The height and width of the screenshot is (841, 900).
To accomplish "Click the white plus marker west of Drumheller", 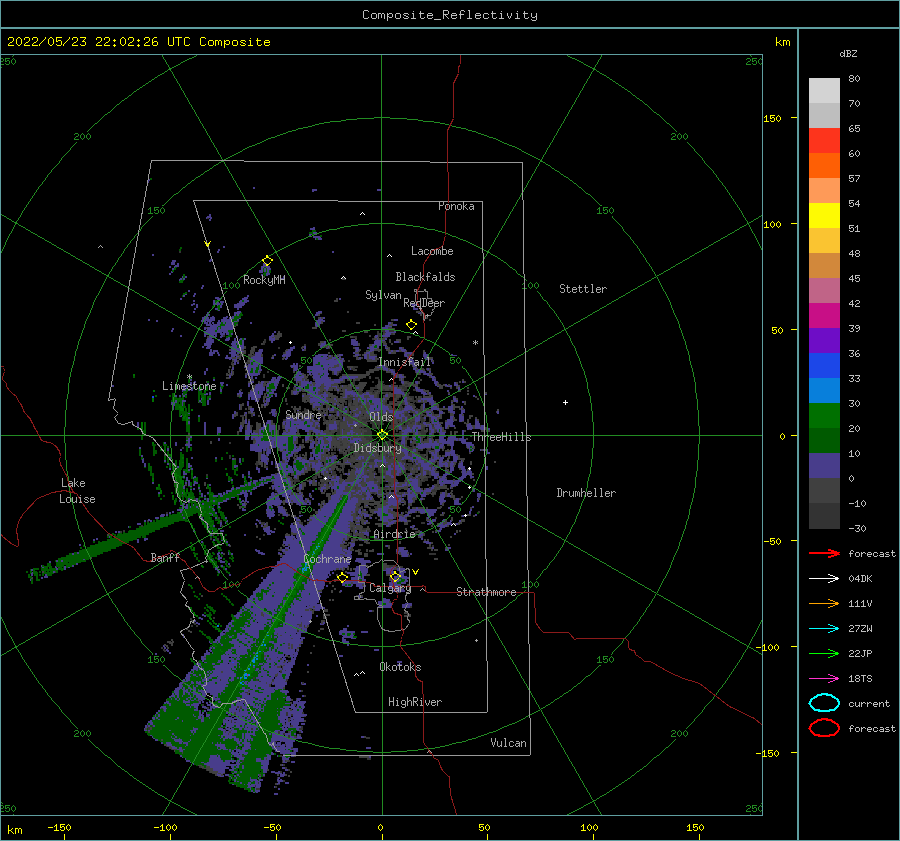I will (565, 402).
